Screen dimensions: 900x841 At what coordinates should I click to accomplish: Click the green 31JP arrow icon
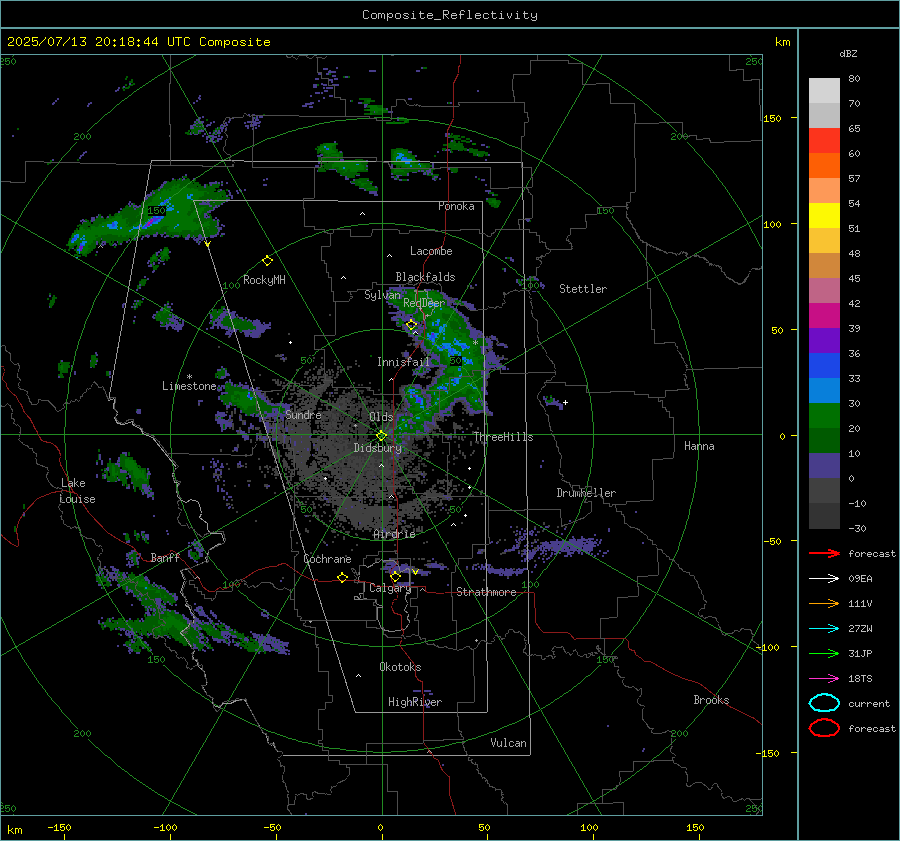click(824, 653)
